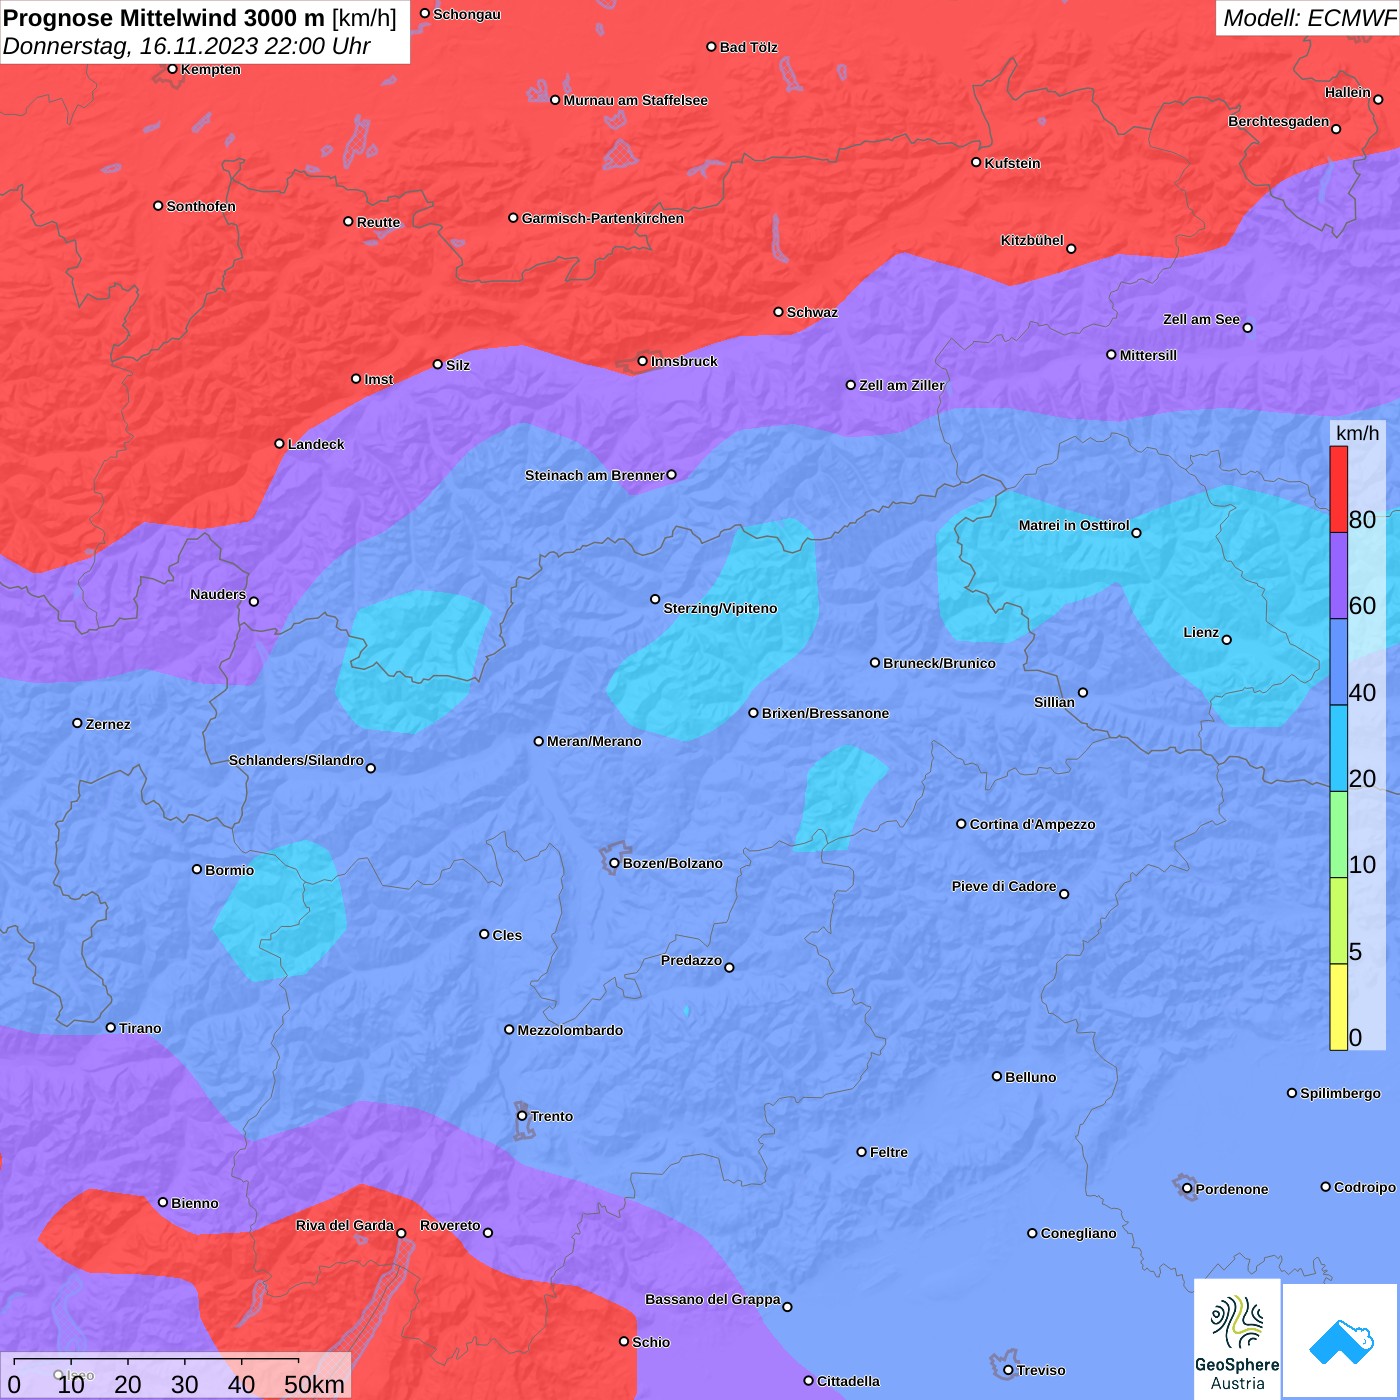This screenshot has height=1400, width=1400.
Task: Click the 'Nauders' label
Action: tap(218, 594)
